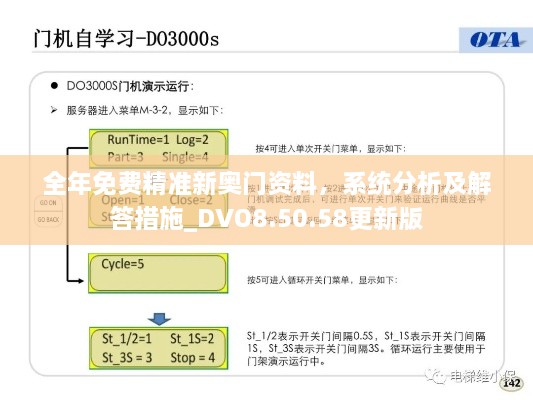The width and height of the screenshot is (533, 400).
Task: Click the Stop = 4 option
Action: click(193, 358)
